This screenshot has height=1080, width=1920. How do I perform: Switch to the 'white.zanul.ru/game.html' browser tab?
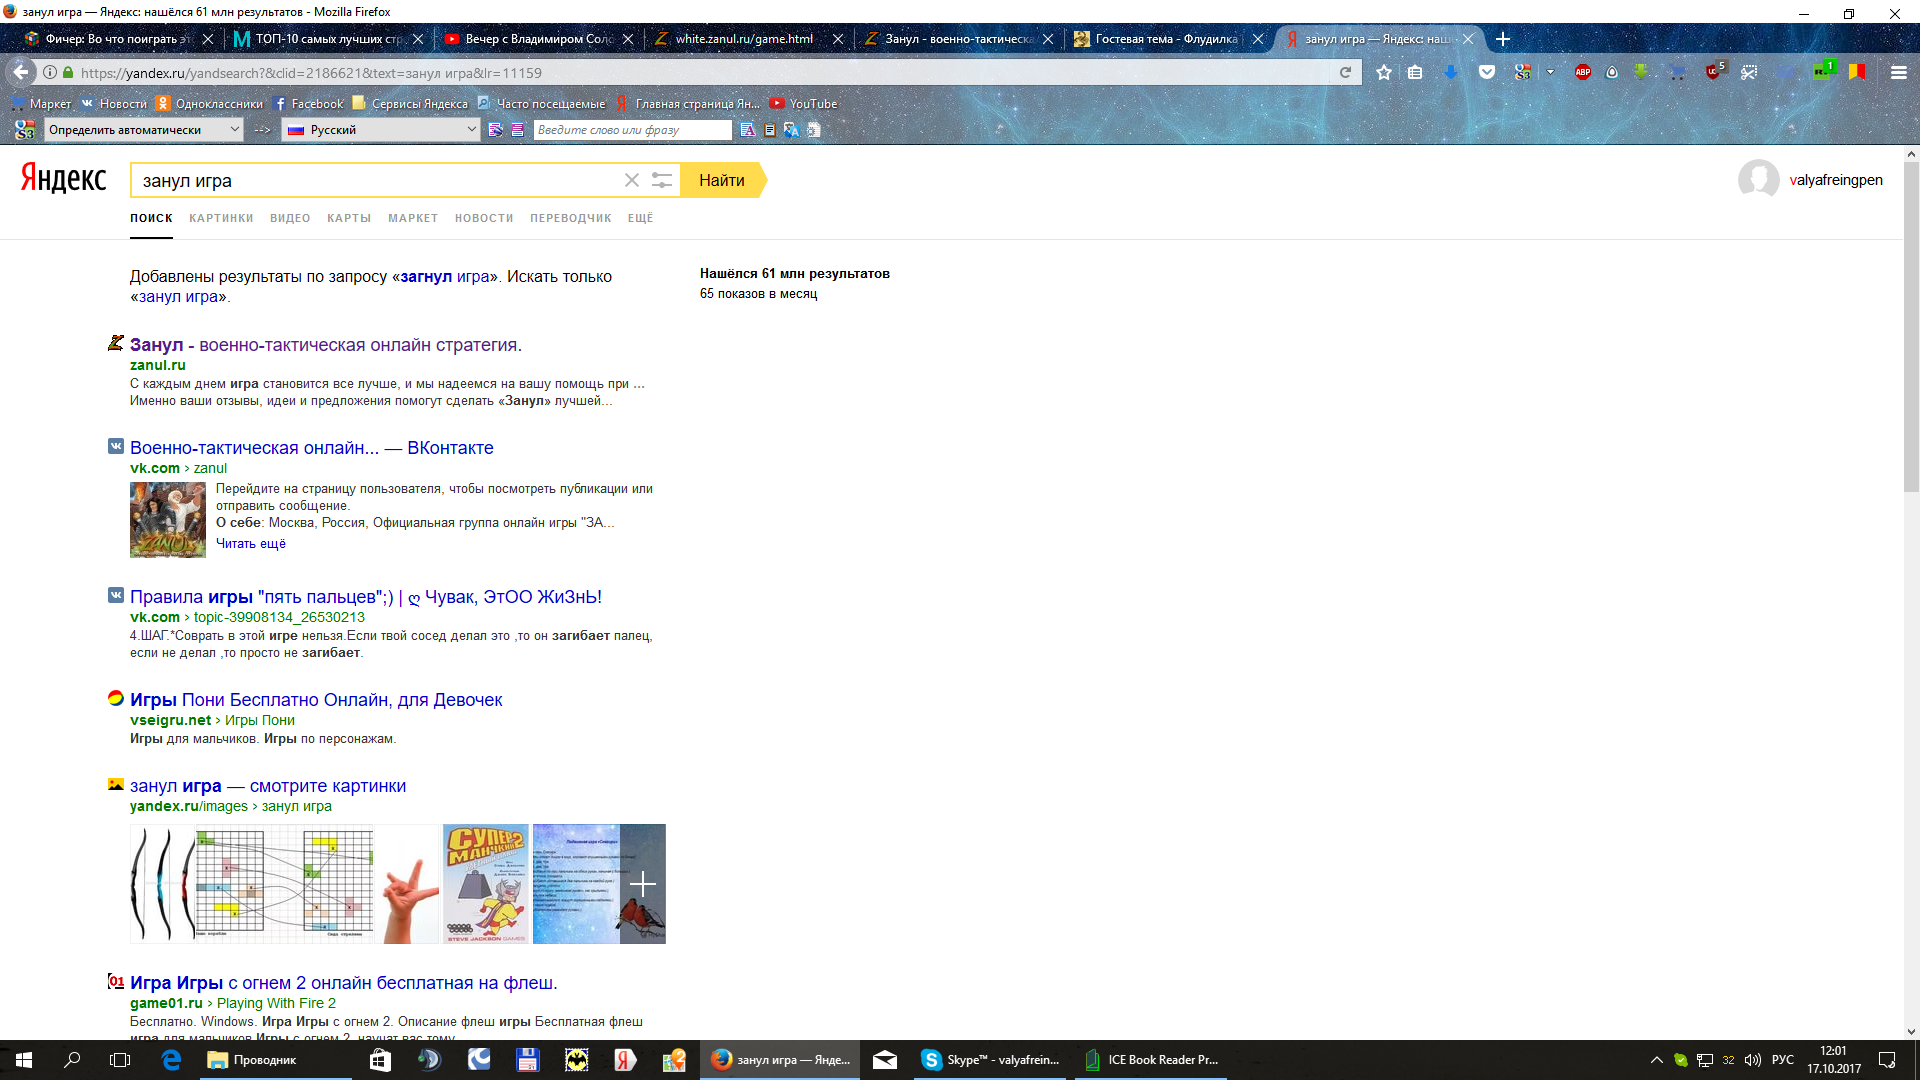[x=745, y=39]
